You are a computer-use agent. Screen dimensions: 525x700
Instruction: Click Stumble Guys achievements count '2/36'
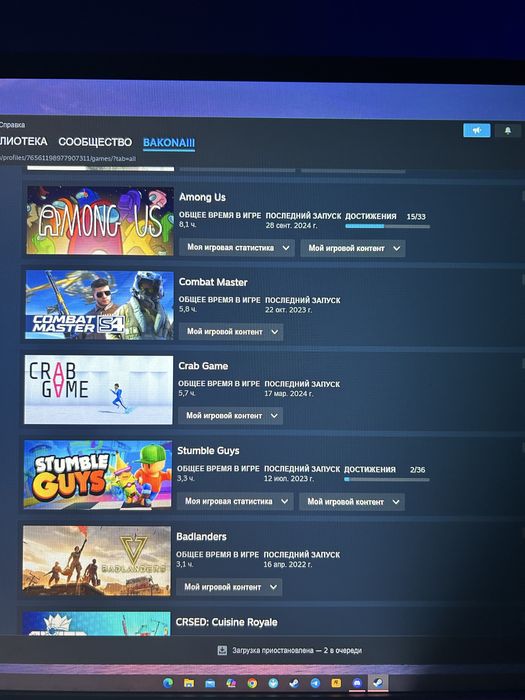[x=417, y=470]
